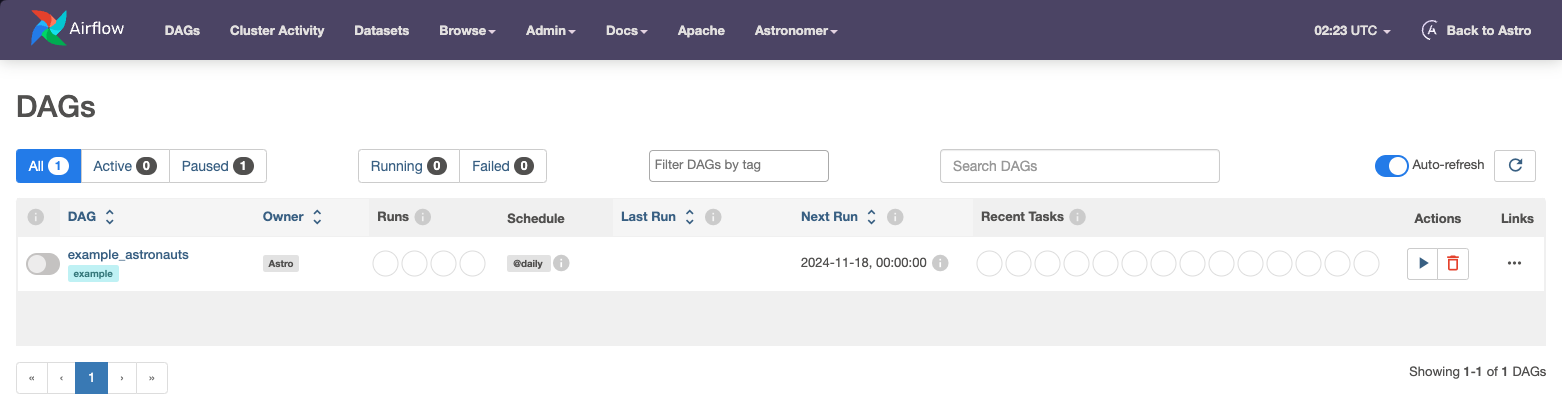Delete the example_astronauts DAG with trash icon
Screen dimensions: 1562x404
(1453, 264)
